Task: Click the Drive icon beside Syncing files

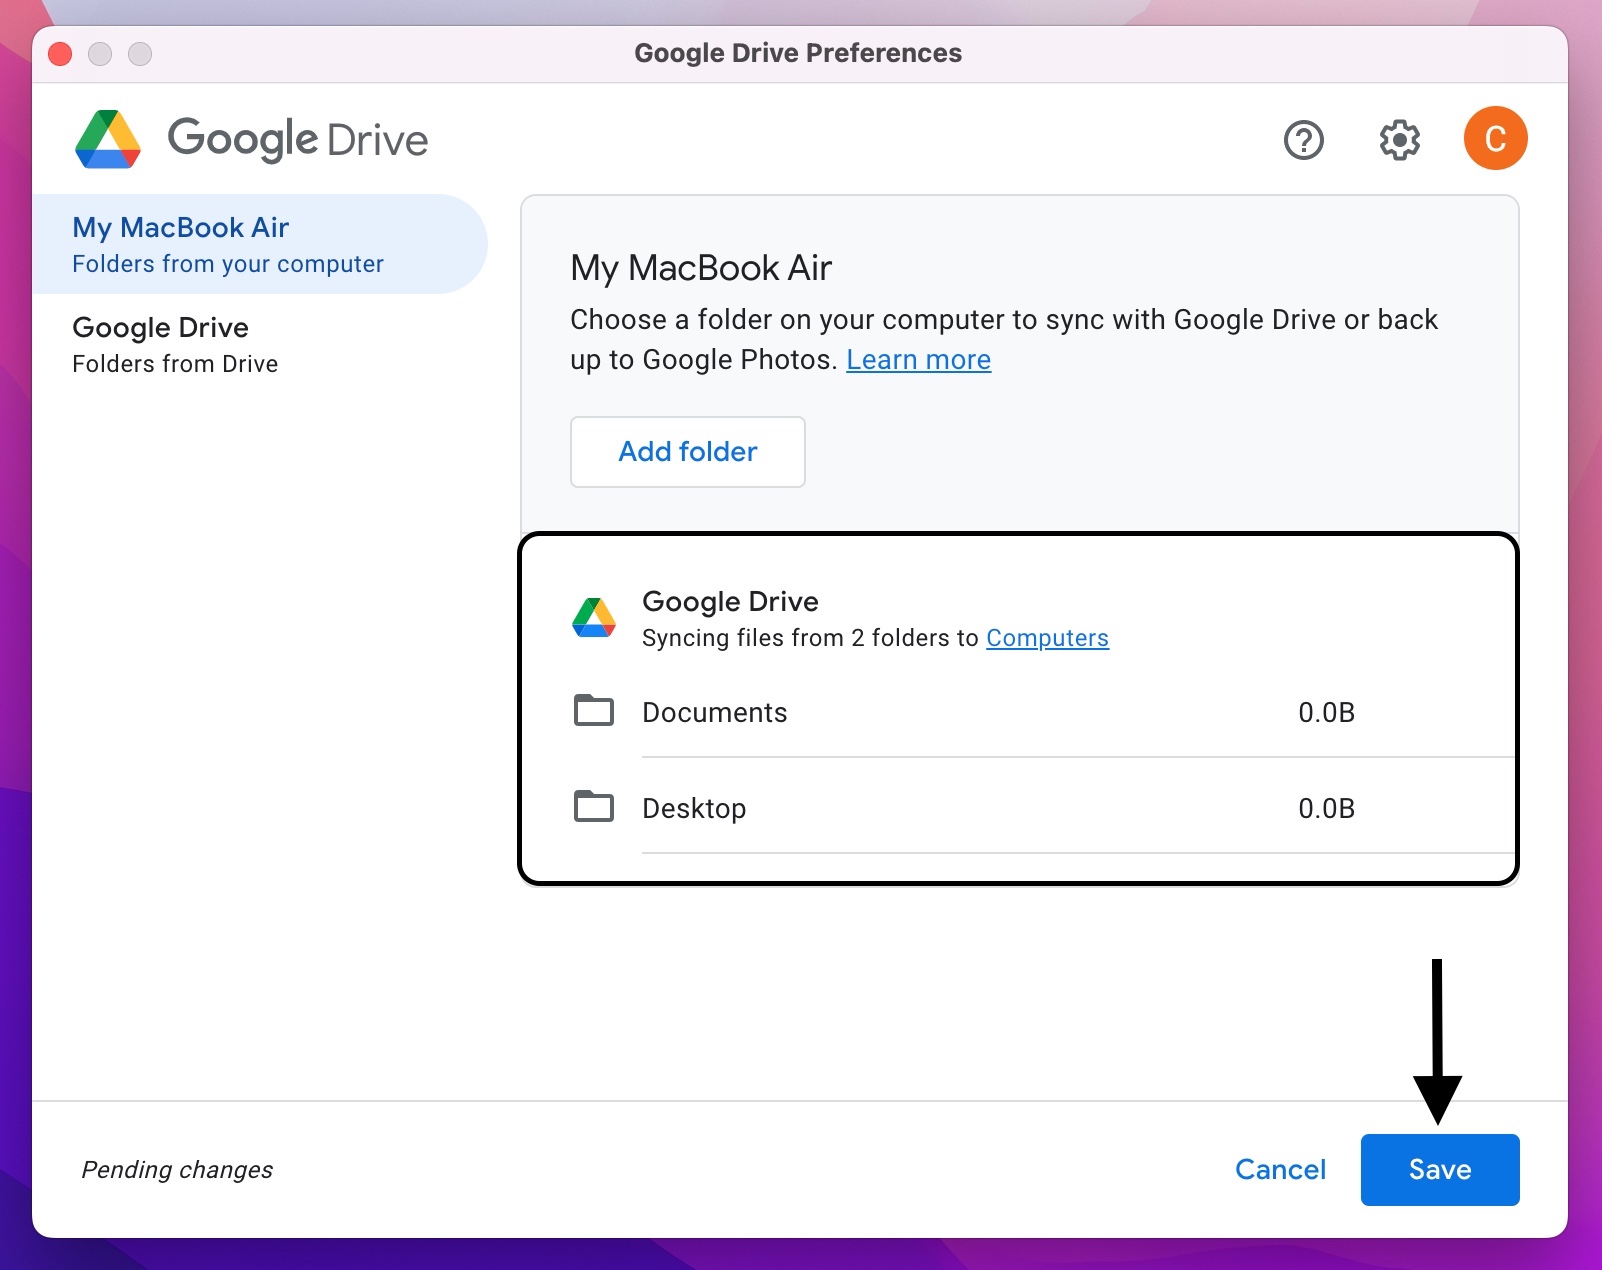Action: (x=594, y=617)
